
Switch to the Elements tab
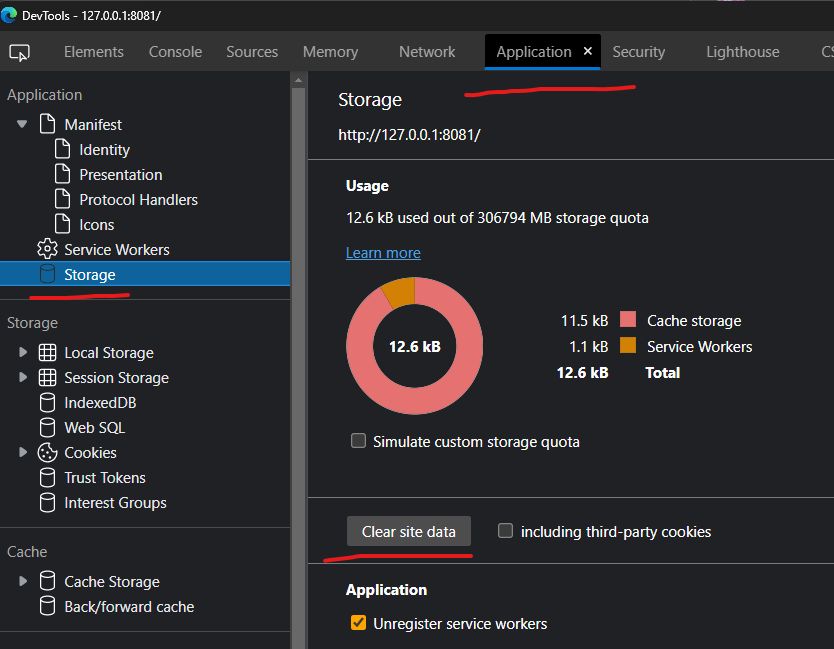94,52
